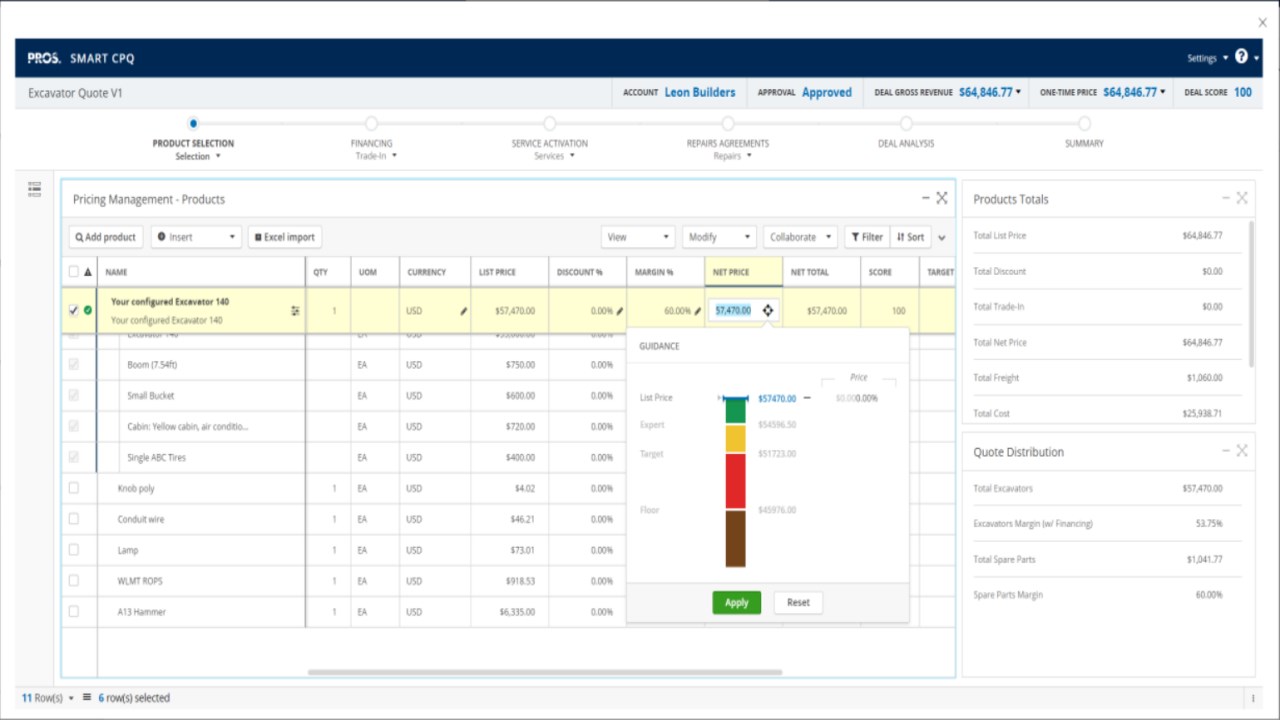The width and height of the screenshot is (1280, 720).
Task: Expand the Insert dropdown
Action: [196, 237]
